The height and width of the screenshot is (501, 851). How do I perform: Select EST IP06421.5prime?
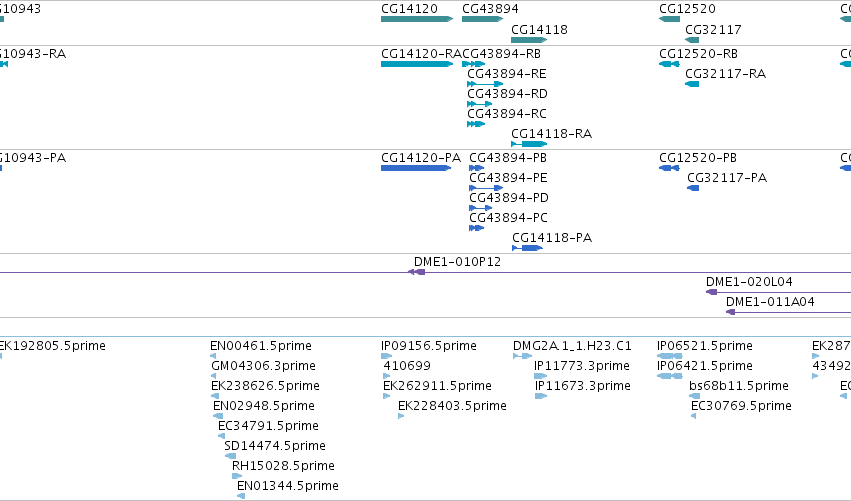click(670, 376)
